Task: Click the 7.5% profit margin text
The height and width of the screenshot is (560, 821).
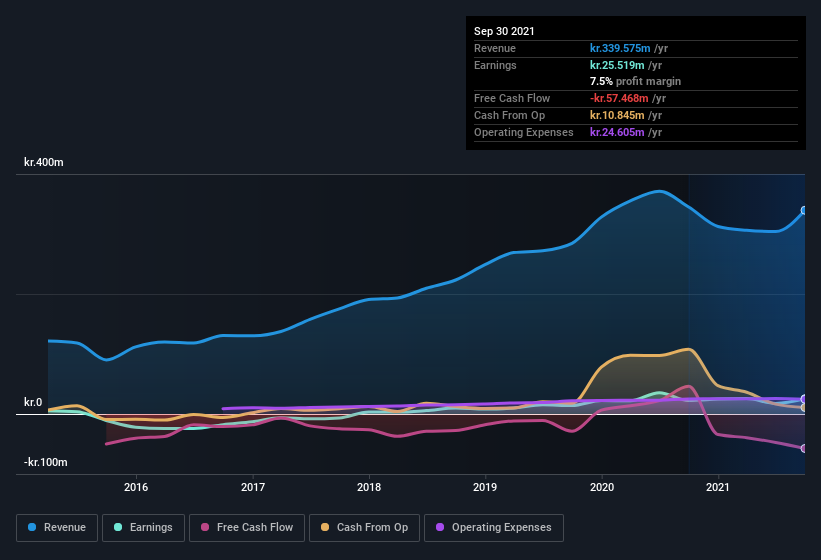Action: click(635, 81)
